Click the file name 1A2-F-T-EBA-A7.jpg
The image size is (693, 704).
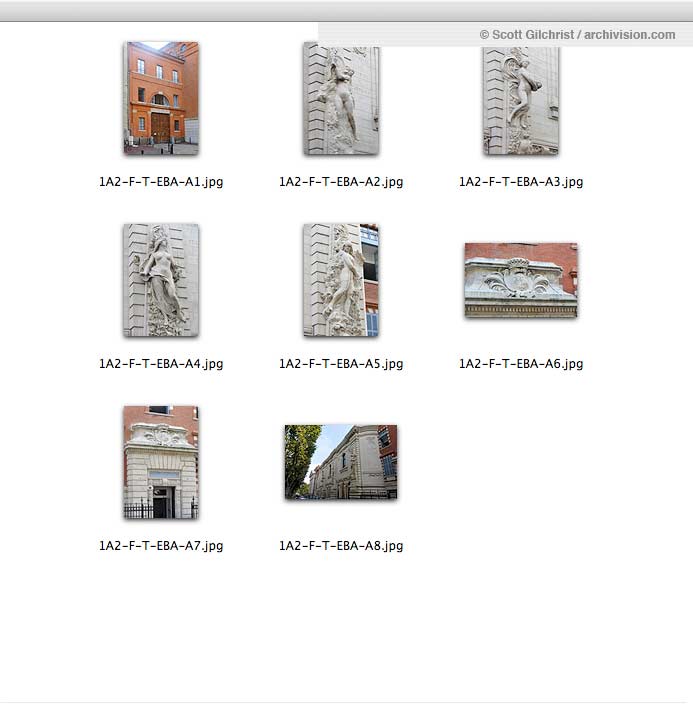tap(161, 546)
